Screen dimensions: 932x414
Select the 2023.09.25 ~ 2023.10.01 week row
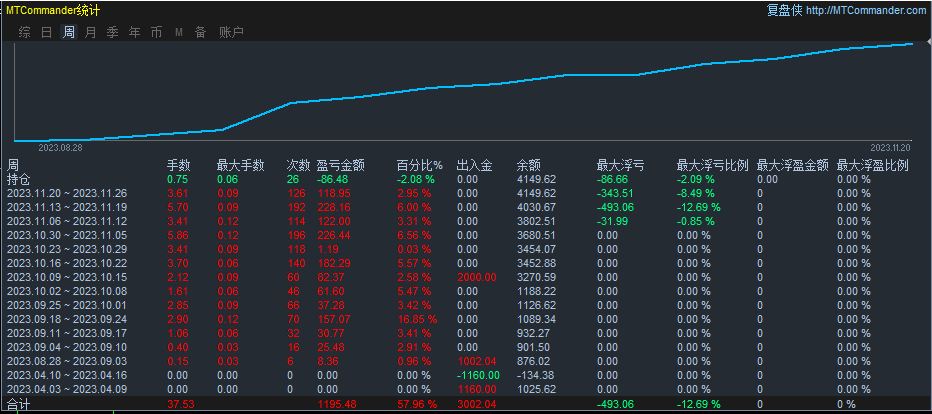[466, 305]
